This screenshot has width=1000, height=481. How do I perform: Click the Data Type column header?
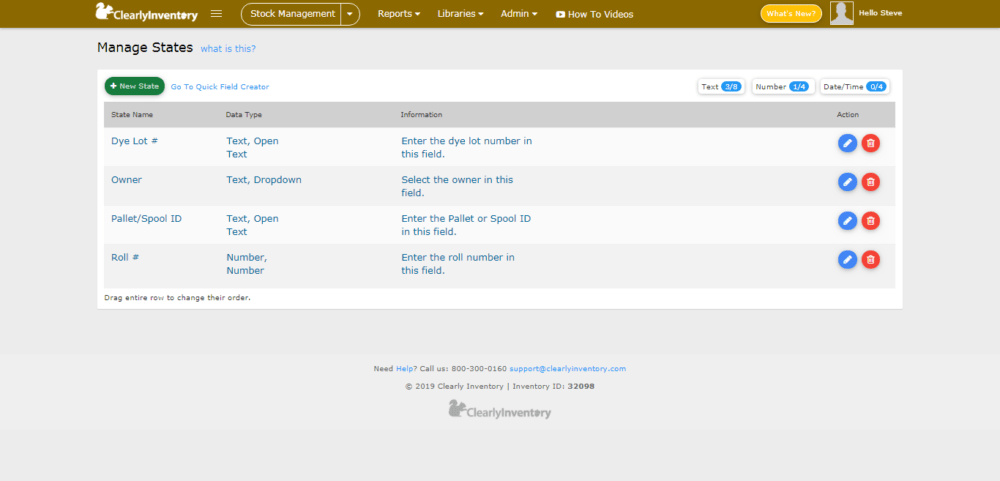[244, 115]
